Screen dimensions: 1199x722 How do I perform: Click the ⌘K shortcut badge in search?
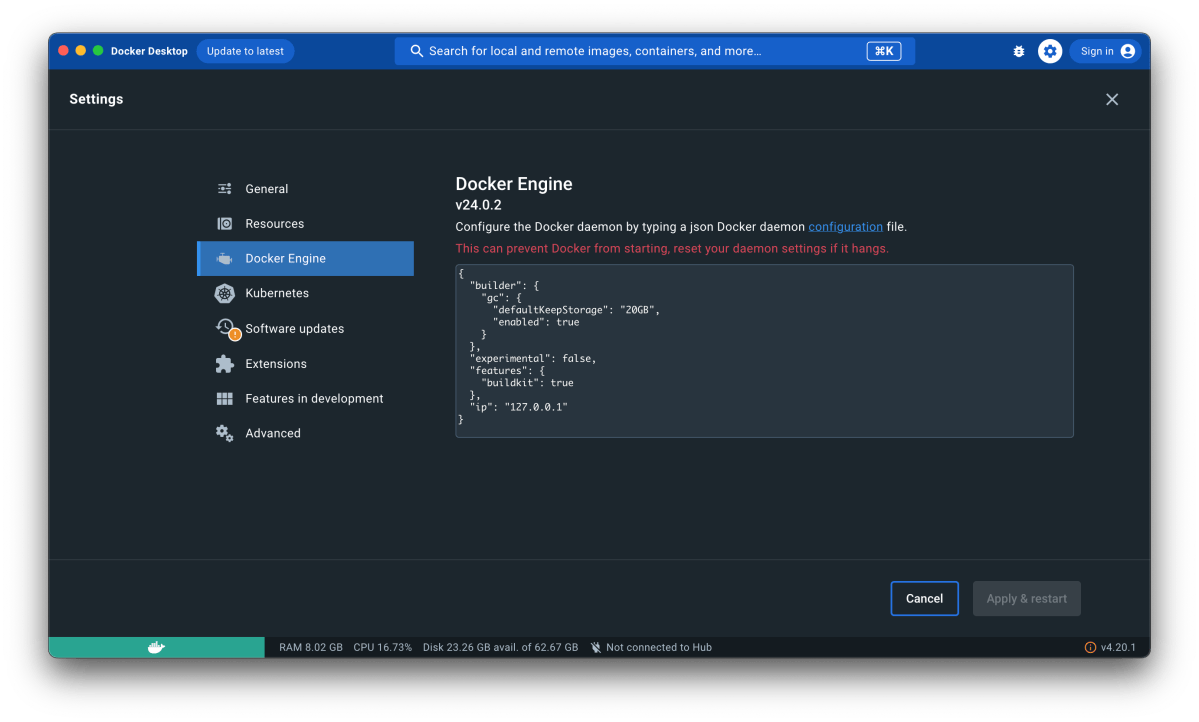tap(883, 51)
